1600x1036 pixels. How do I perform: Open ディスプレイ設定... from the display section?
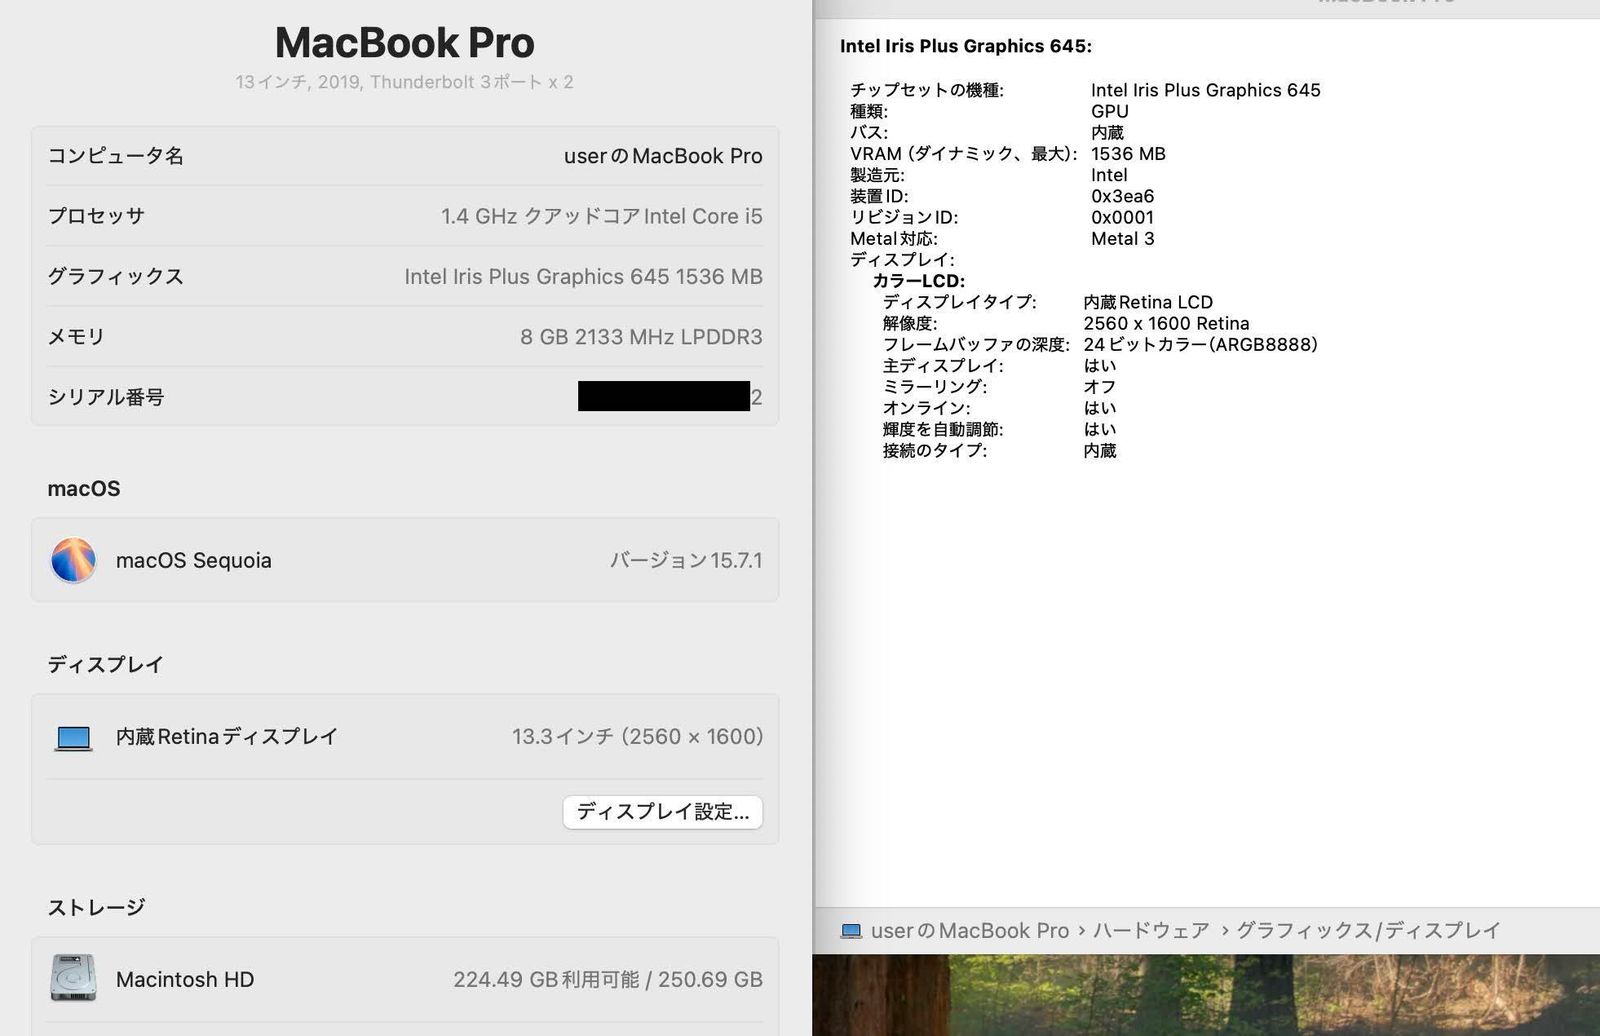click(x=662, y=813)
